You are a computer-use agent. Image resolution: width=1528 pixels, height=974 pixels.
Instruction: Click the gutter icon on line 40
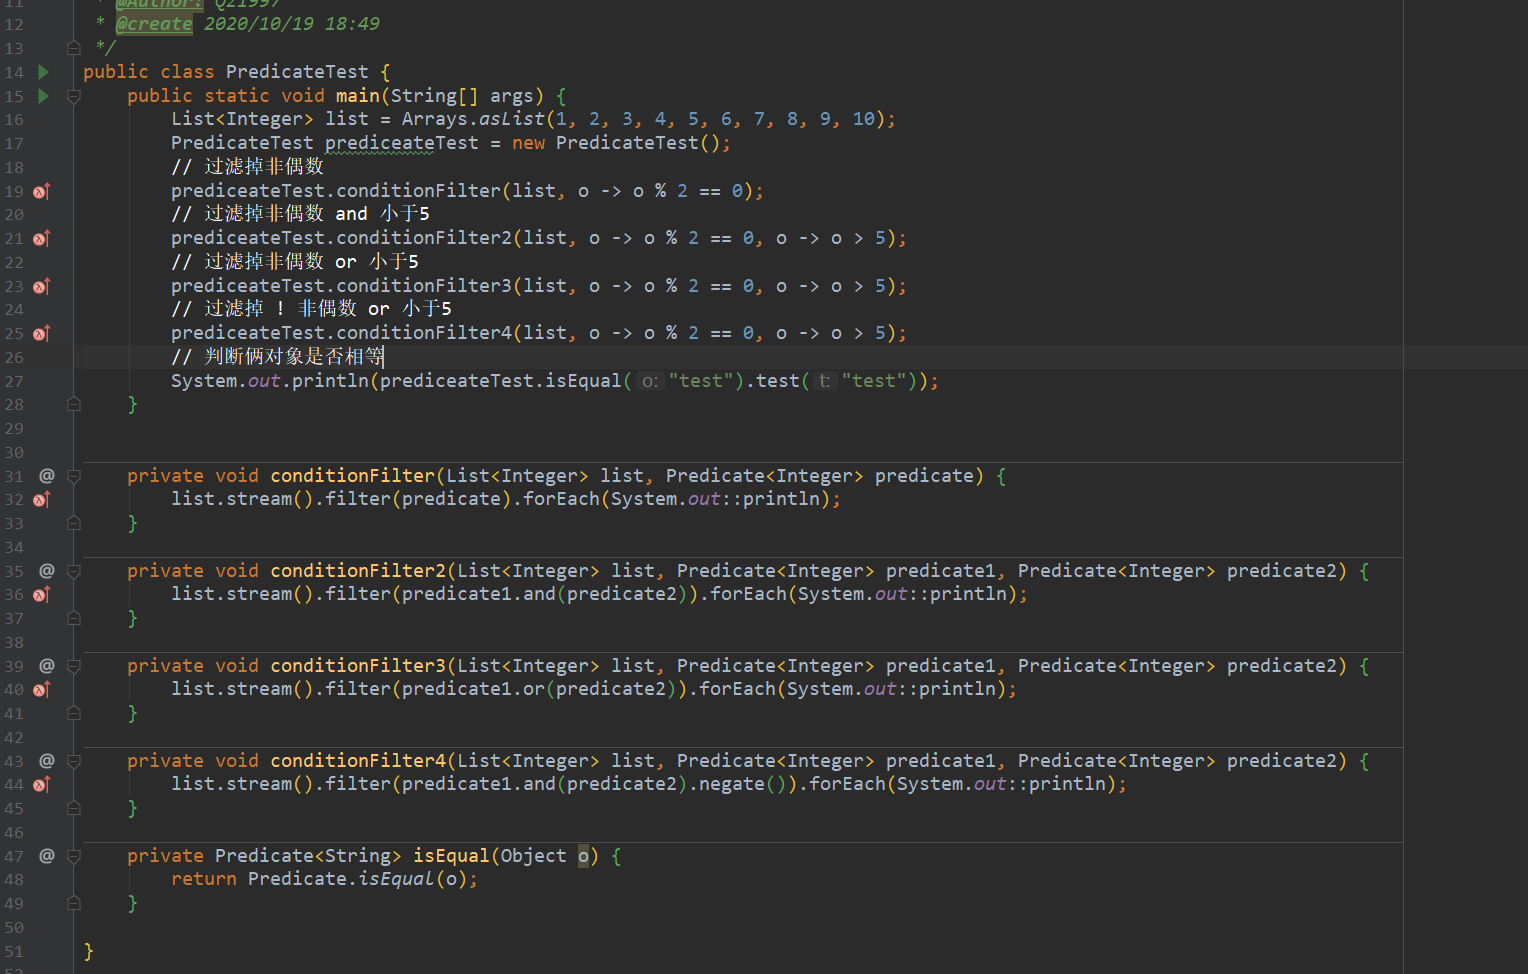(41, 689)
